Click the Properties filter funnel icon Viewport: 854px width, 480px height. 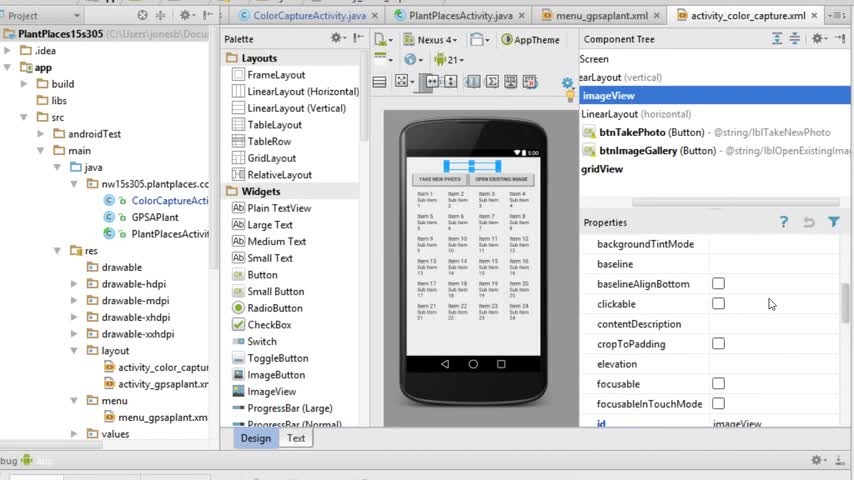pos(834,222)
